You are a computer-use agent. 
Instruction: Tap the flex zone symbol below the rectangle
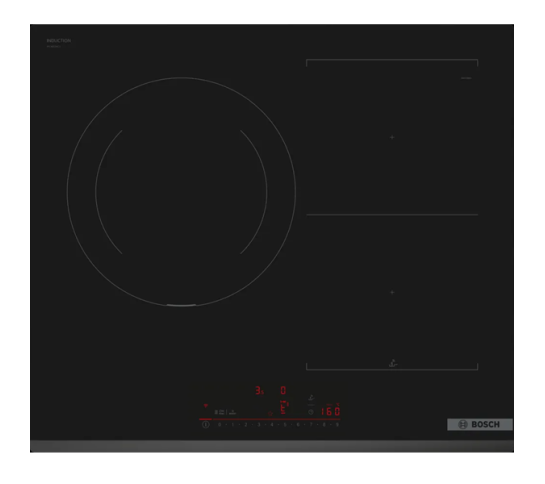coord(392,363)
